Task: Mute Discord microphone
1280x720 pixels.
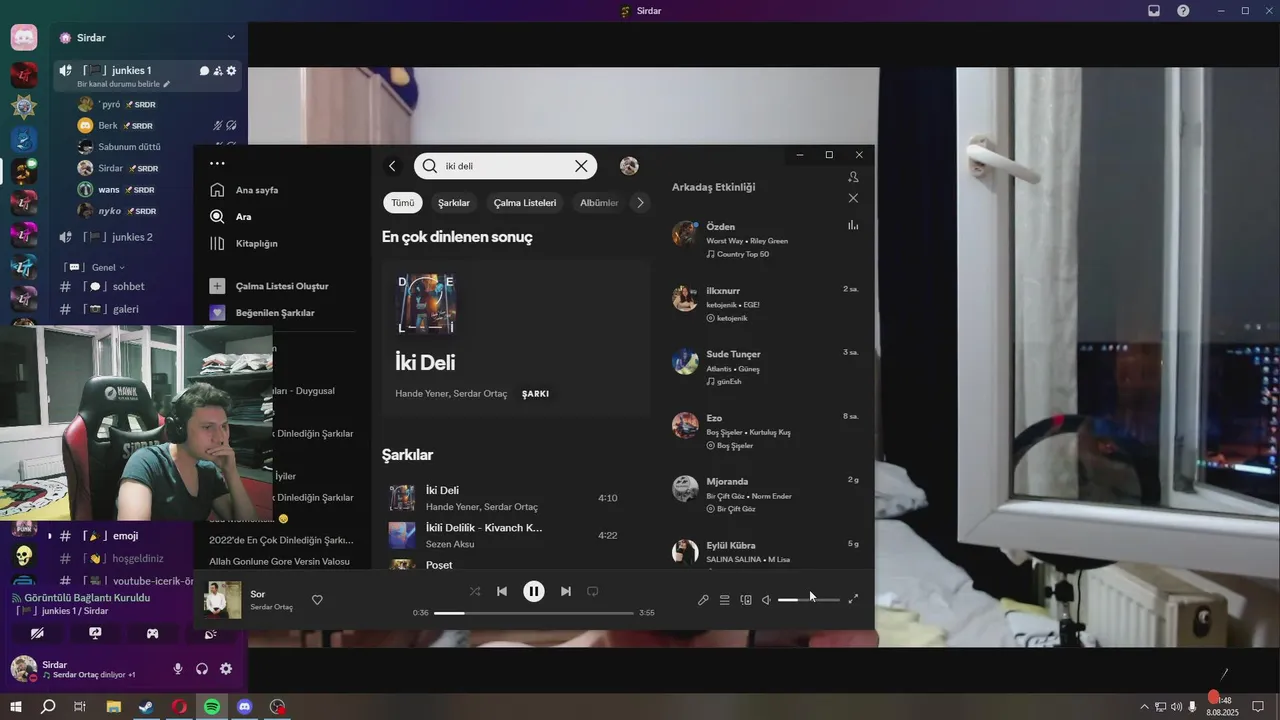Action: (x=178, y=669)
